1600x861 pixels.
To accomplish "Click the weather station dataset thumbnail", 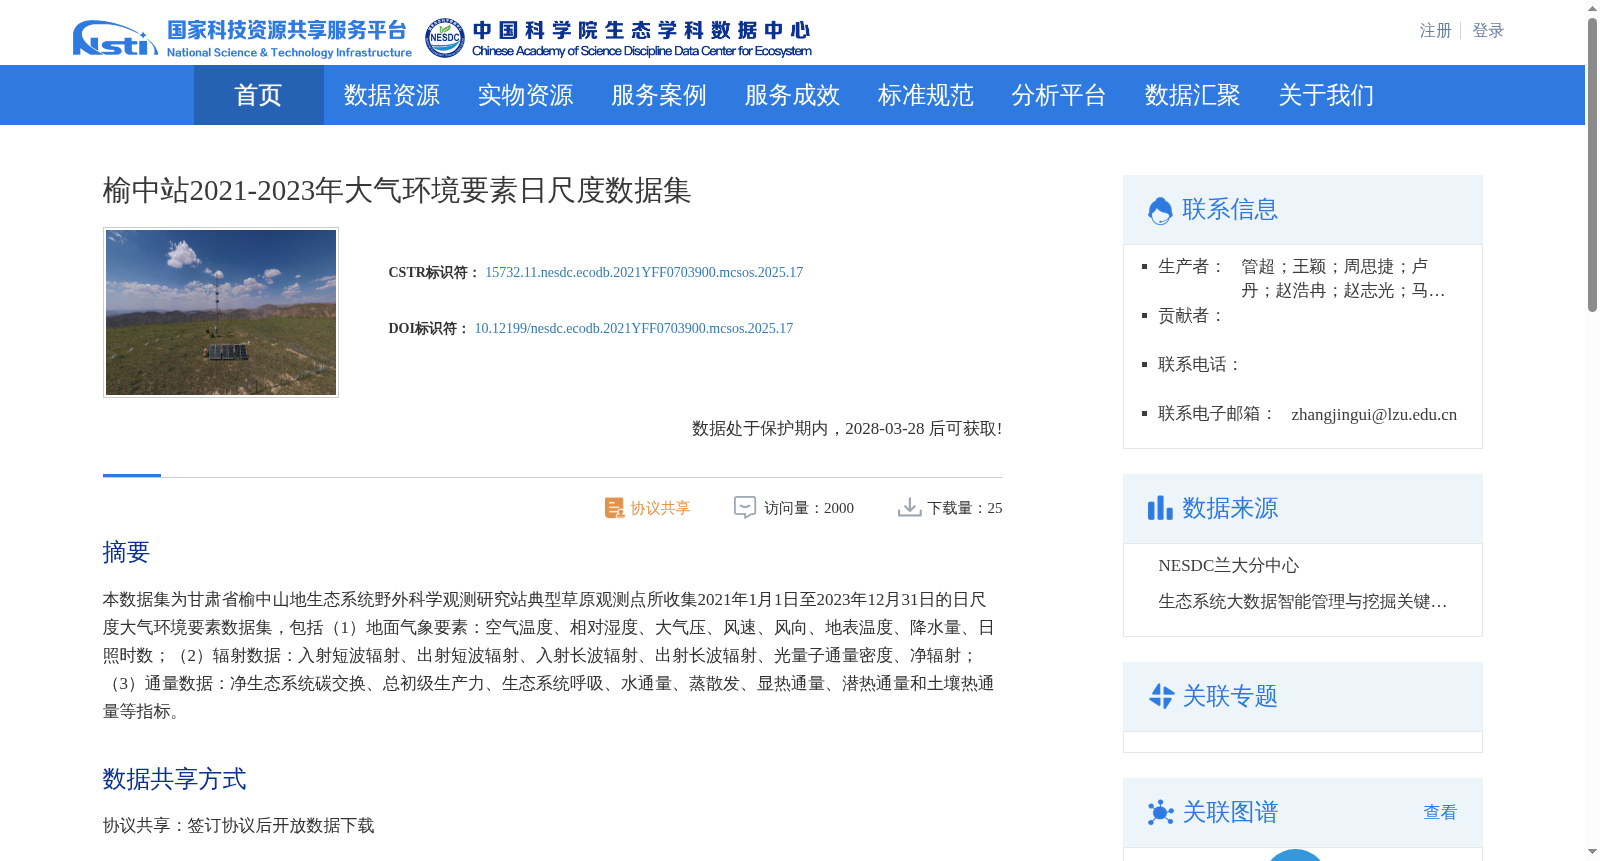I will tap(221, 312).
